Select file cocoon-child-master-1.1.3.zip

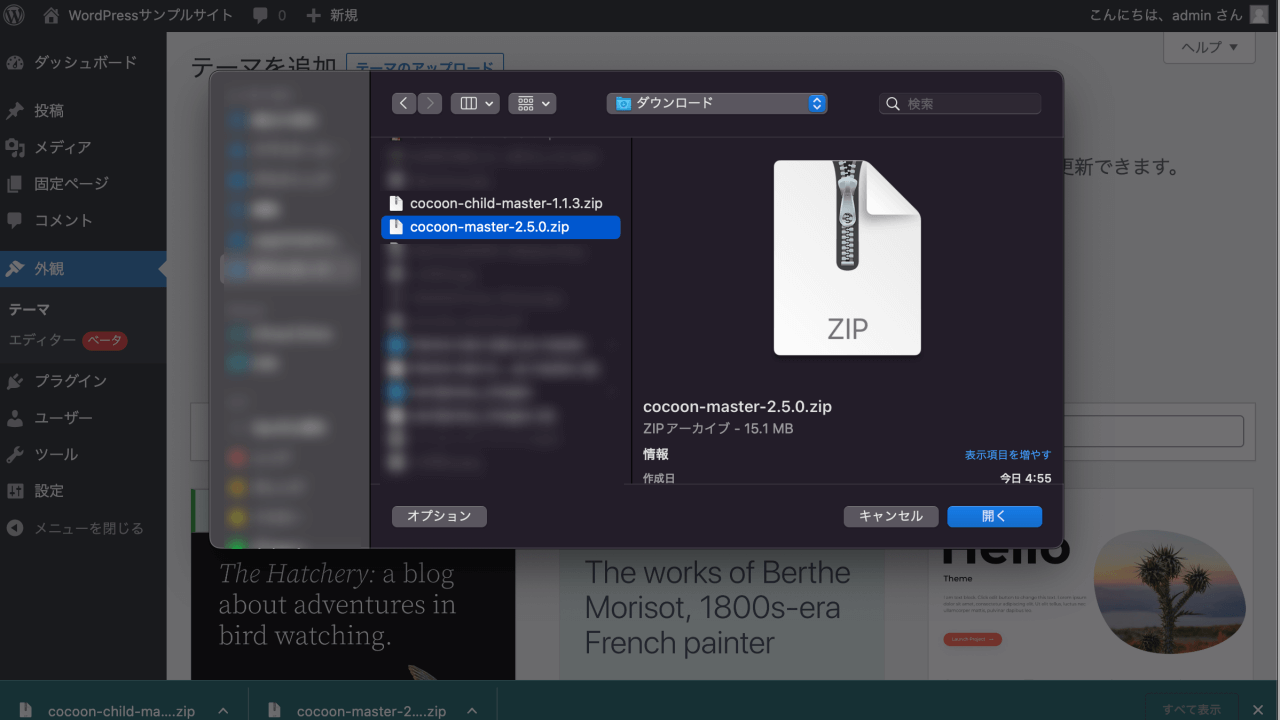click(501, 203)
